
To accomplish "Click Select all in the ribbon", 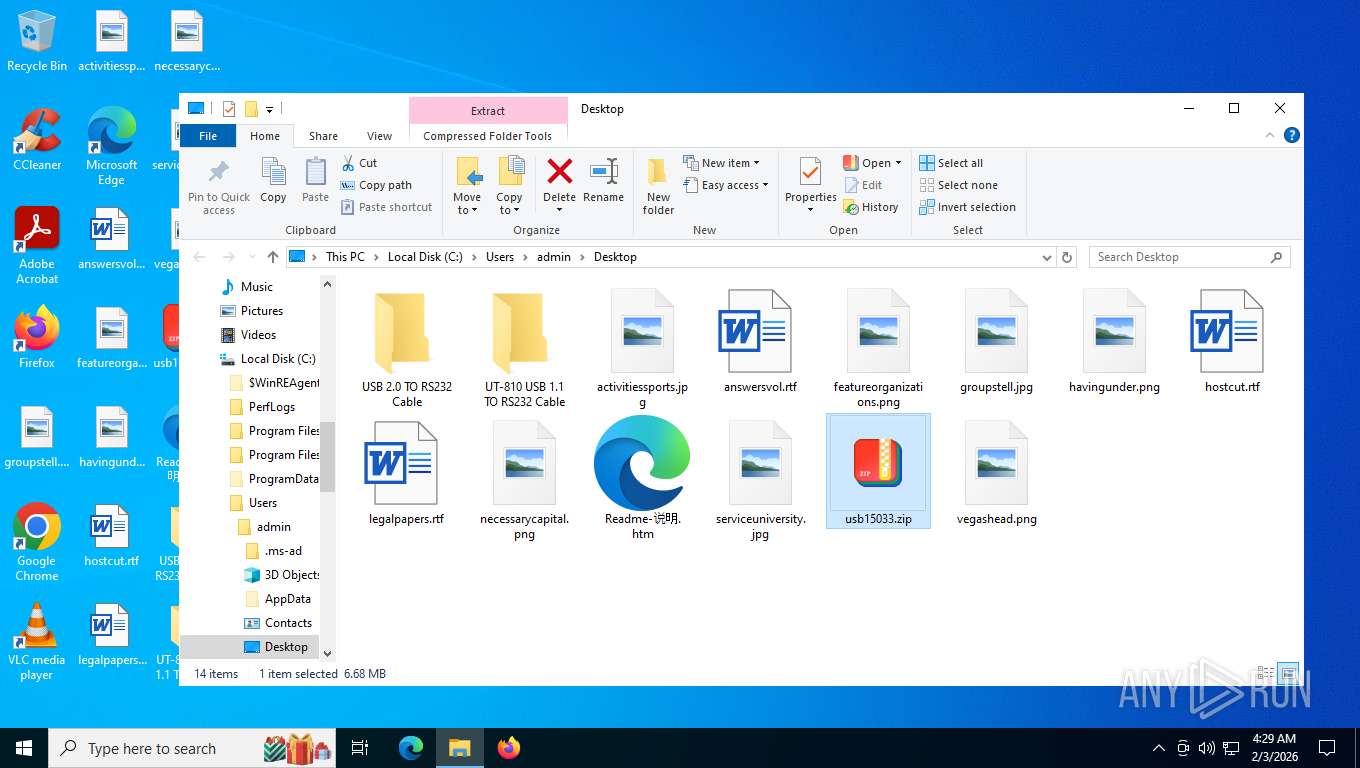I will (951, 163).
